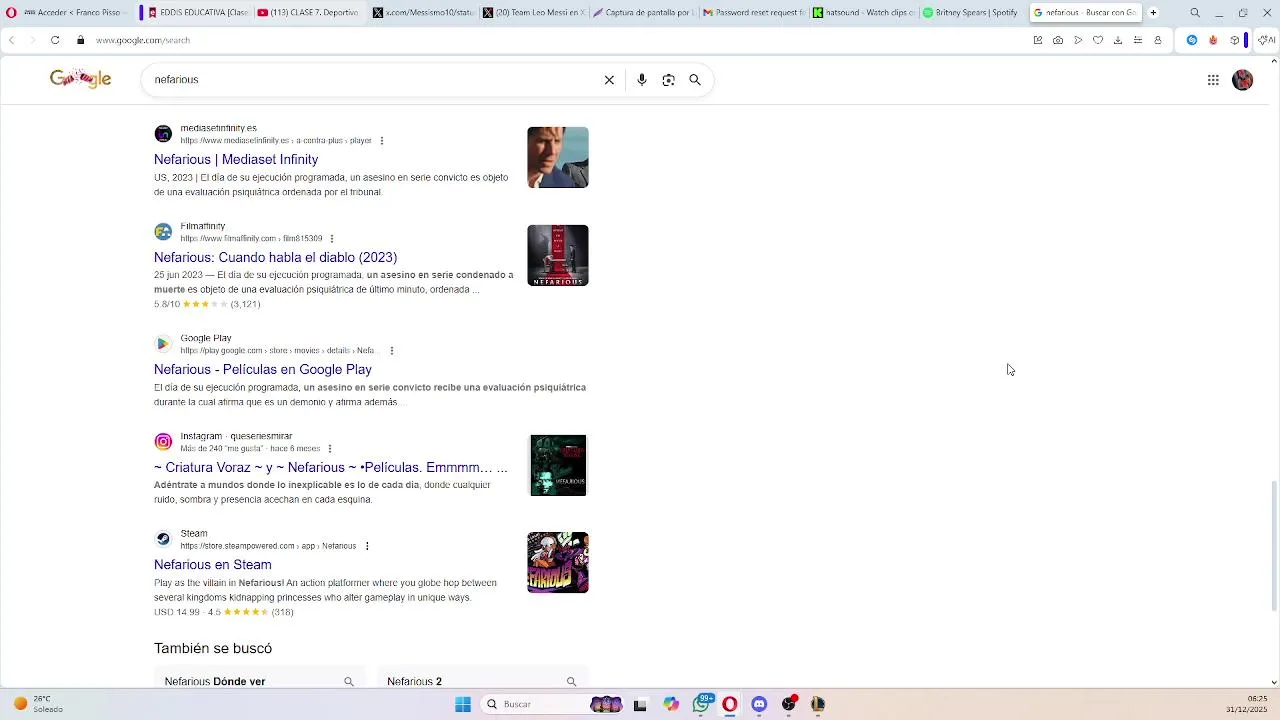Click the Opera icon in the taskbar
The image size is (1280, 720).
coord(730,704)
